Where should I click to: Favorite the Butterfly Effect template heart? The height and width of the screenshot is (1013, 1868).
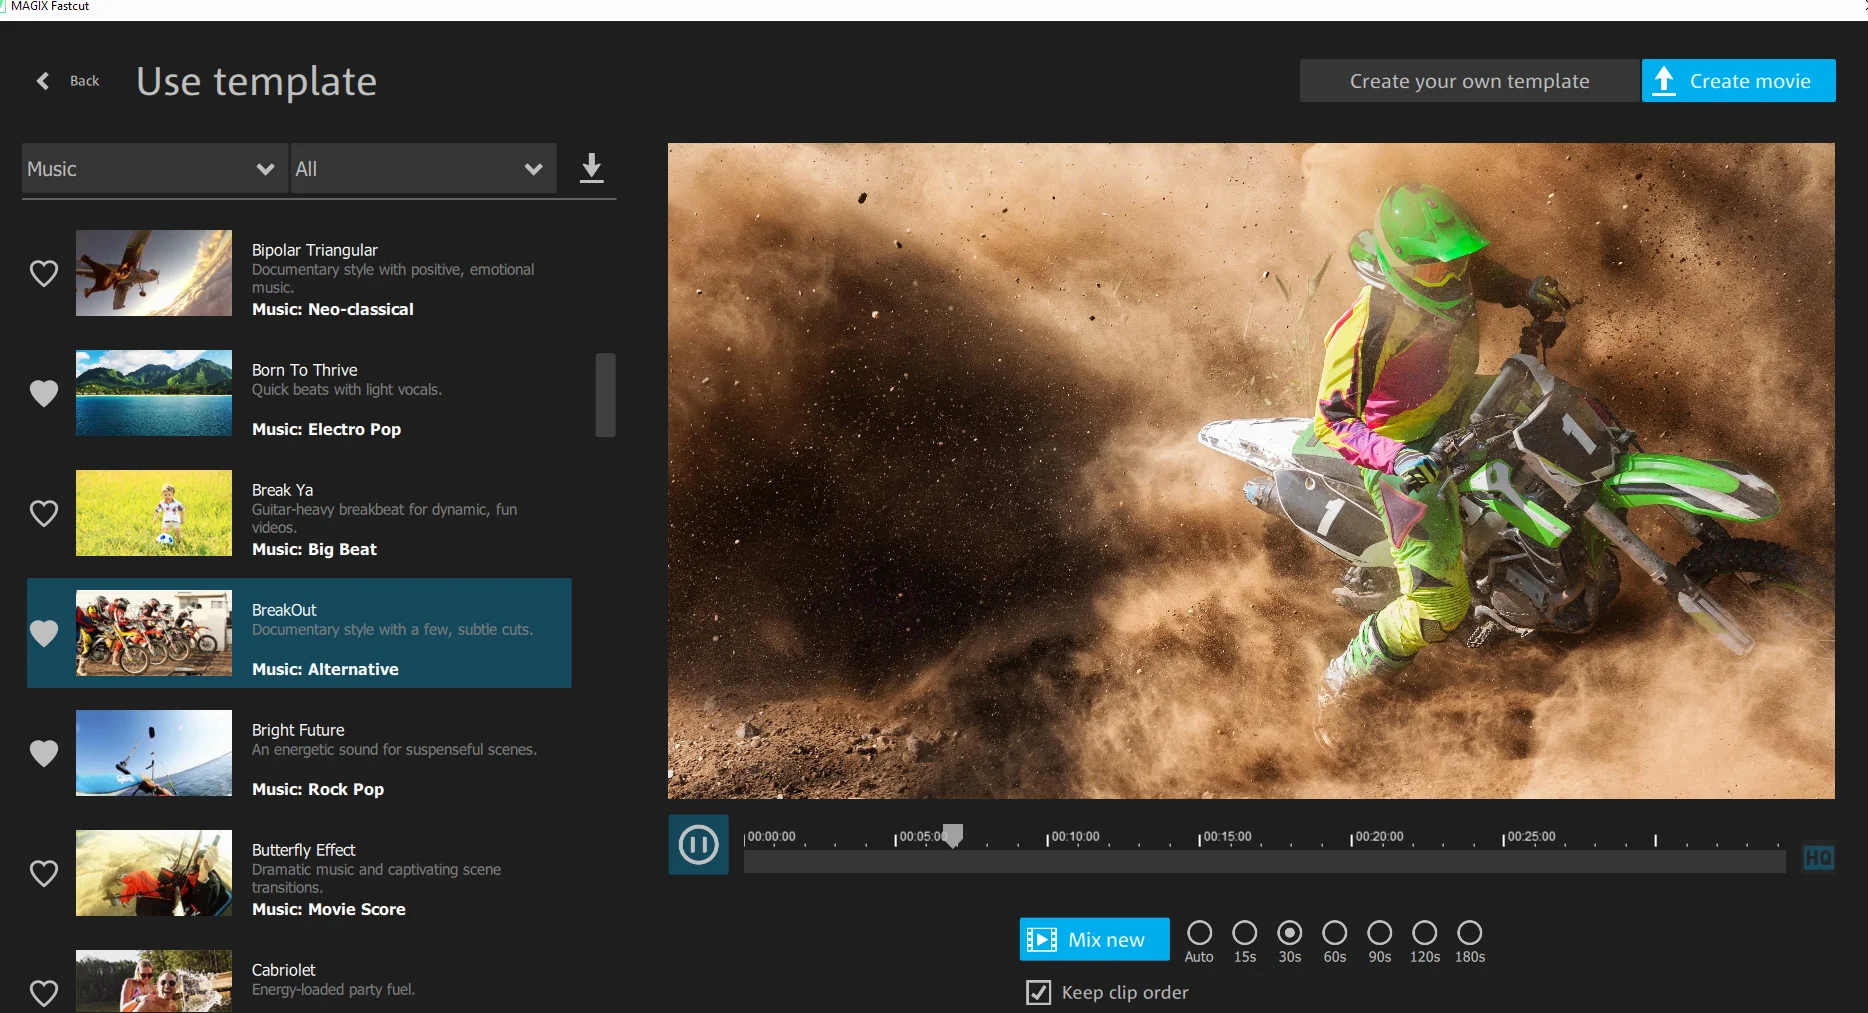tap(44, 873)
